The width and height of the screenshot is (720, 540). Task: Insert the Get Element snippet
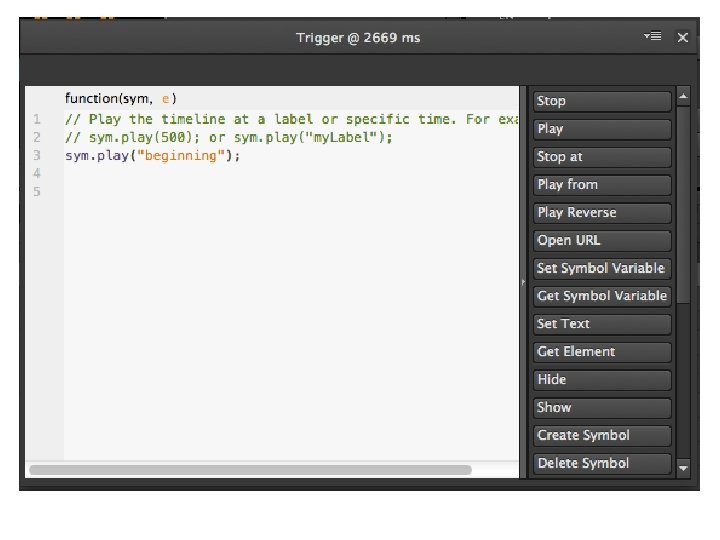point(602,352)
